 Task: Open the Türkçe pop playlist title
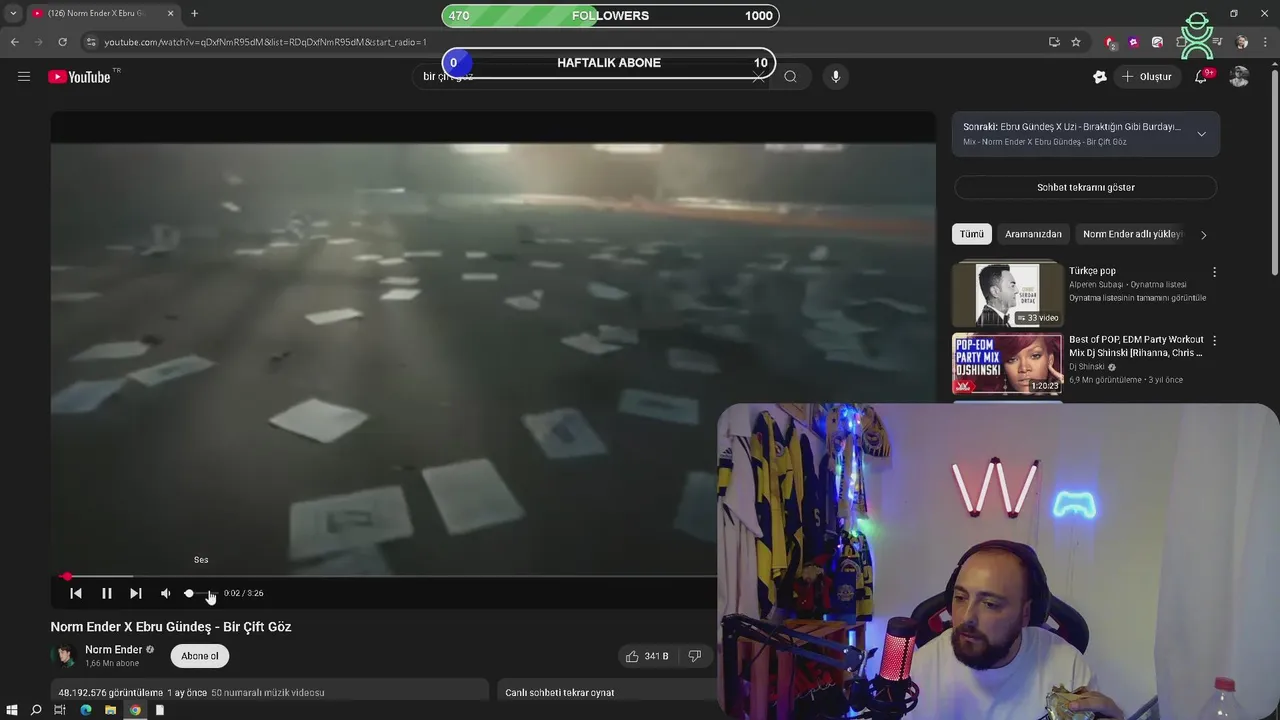tap(1092, 271)
